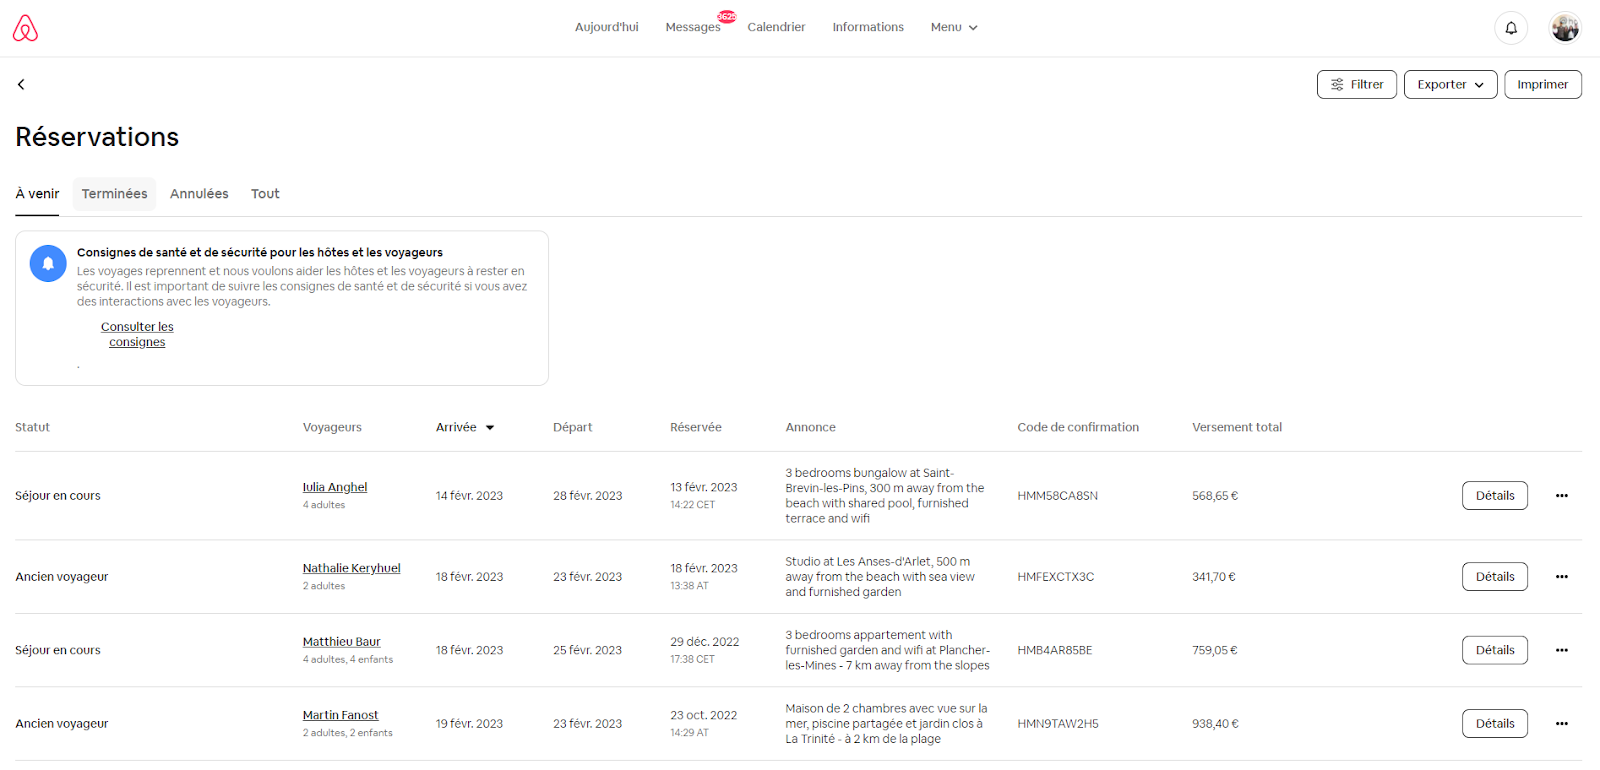Go back with the arrow icon
The width and height of the screenshot is (1600, 770).
pyautogui.click(x=21, y=84)
